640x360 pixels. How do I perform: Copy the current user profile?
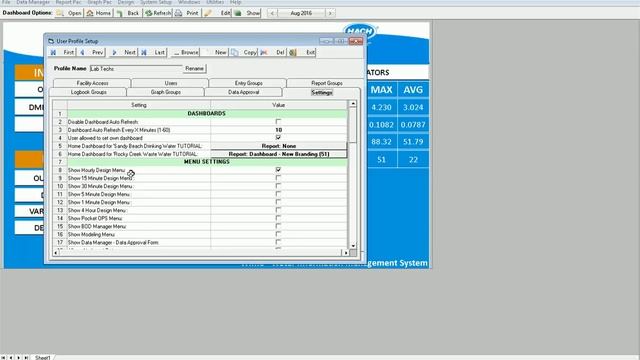(243, 52)
